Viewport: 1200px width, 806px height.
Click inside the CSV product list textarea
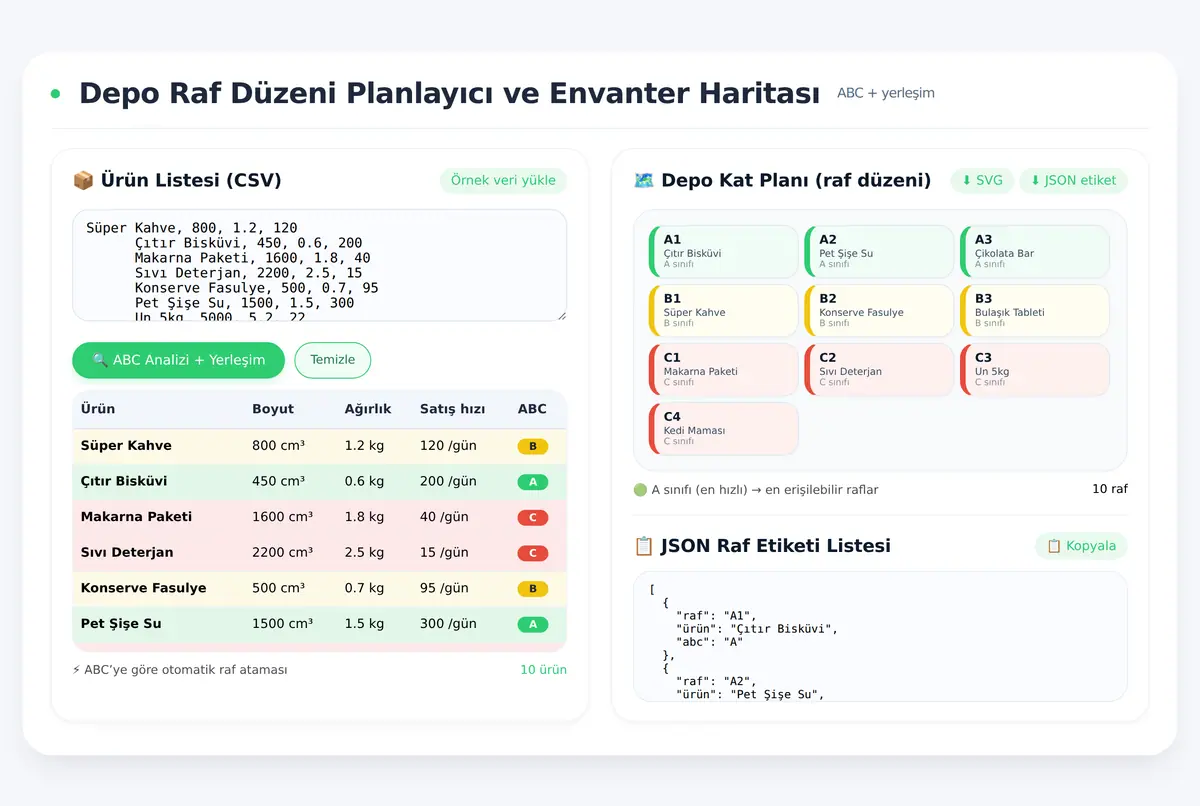point(319,265)
